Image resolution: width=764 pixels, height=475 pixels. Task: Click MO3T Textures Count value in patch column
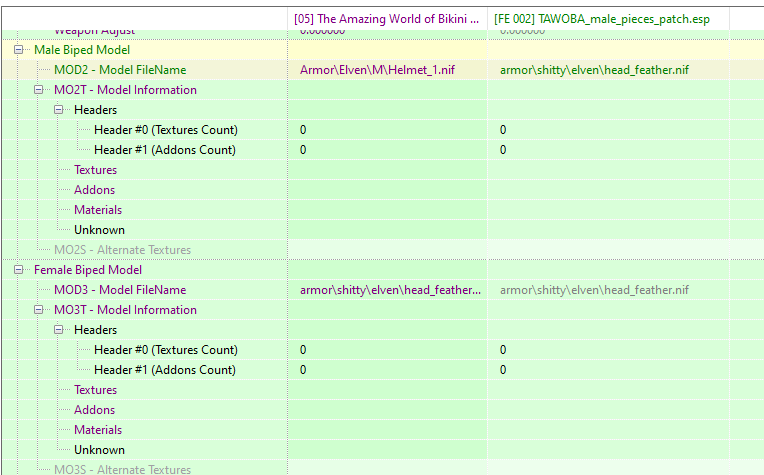point(503,350)
